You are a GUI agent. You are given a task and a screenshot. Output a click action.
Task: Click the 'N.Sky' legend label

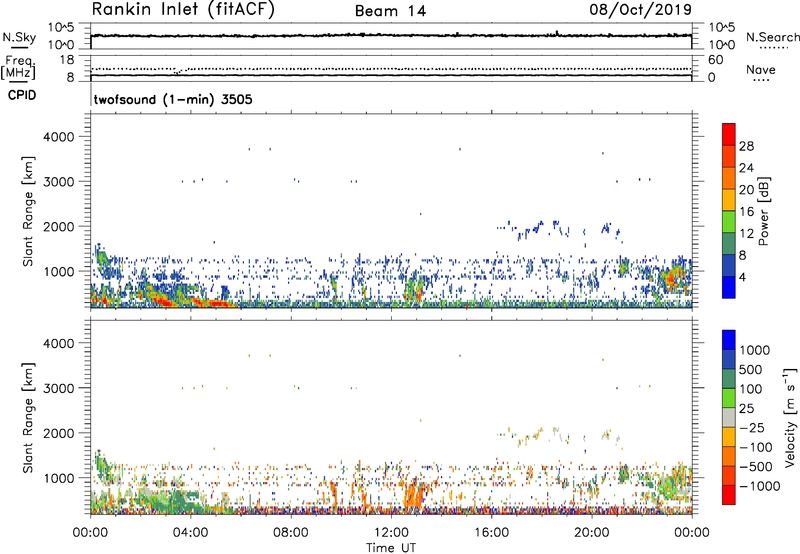pyautogui.click(x=19, y=37)
